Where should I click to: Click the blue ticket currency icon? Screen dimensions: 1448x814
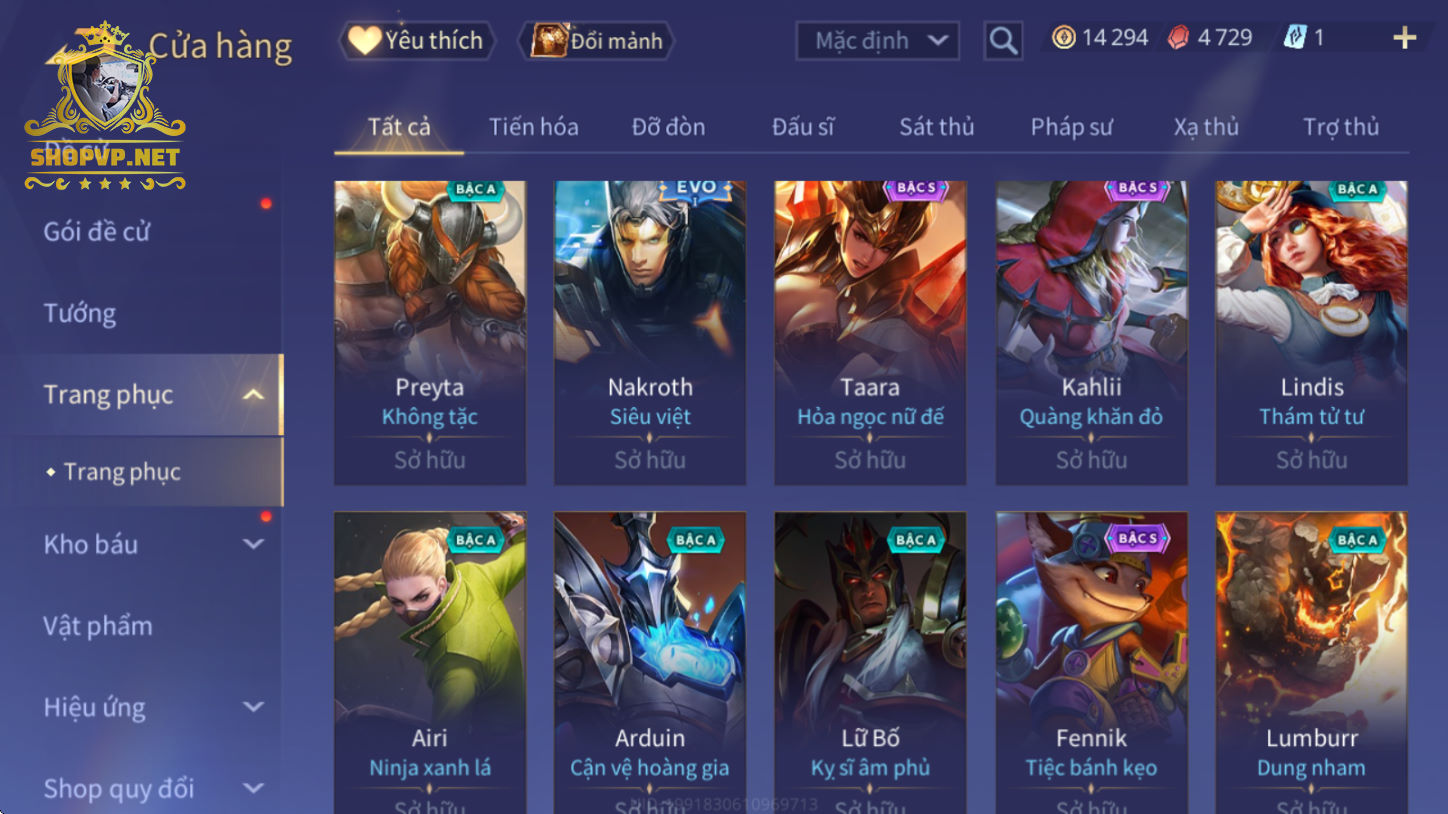point(1295,38)
